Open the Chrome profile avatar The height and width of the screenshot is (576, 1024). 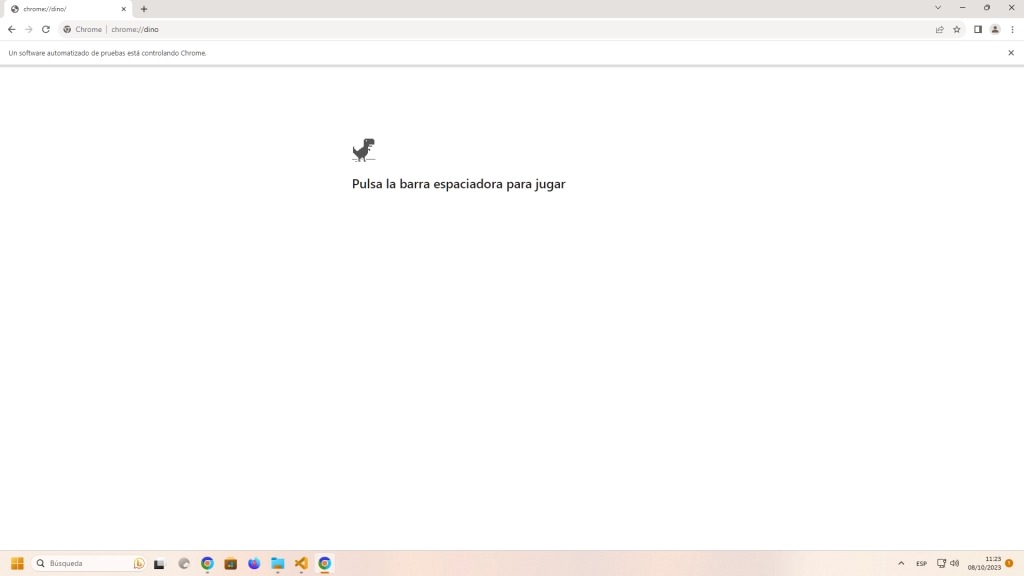point(995,29)
